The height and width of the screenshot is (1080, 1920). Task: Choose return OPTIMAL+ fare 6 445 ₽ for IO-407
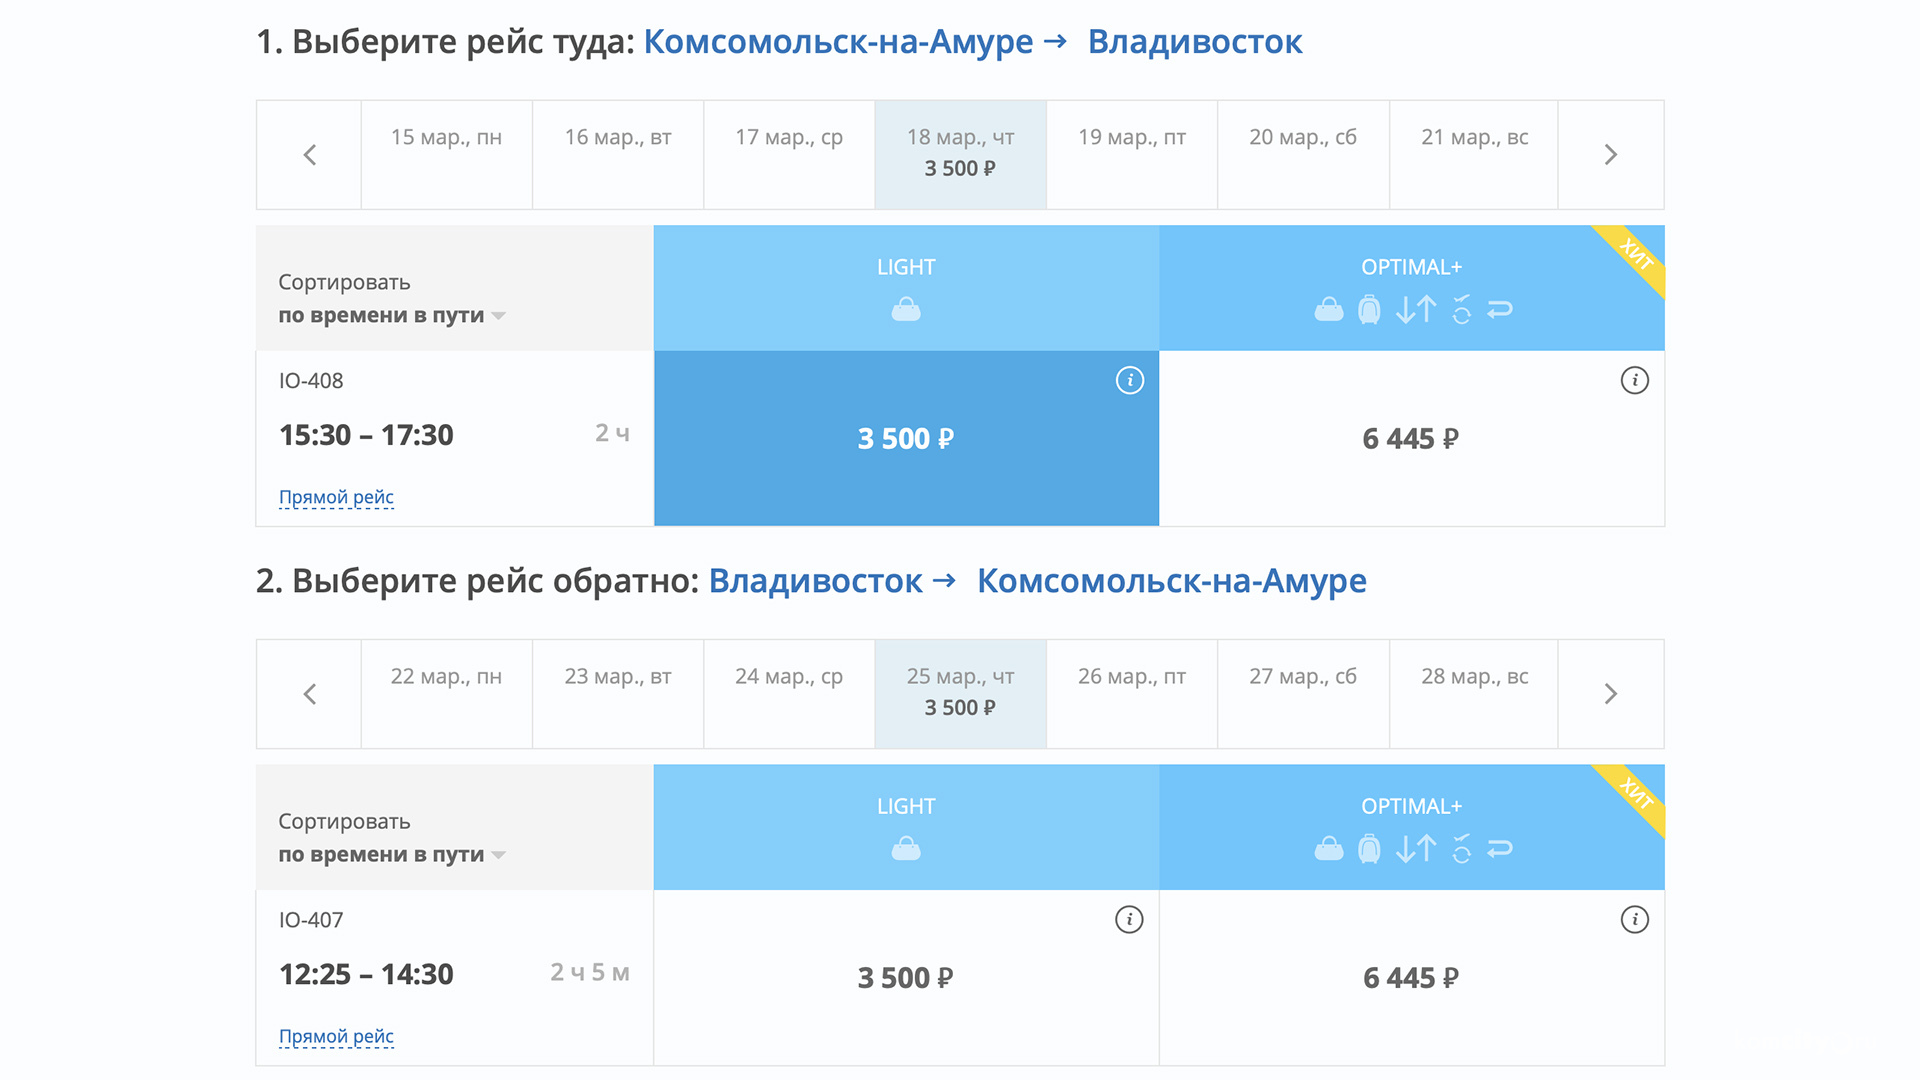[1411, 977]
